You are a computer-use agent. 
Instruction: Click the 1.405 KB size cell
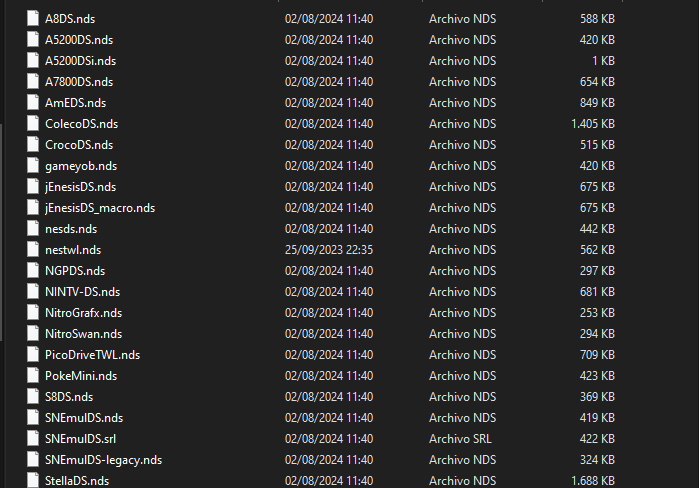point(593,124)
